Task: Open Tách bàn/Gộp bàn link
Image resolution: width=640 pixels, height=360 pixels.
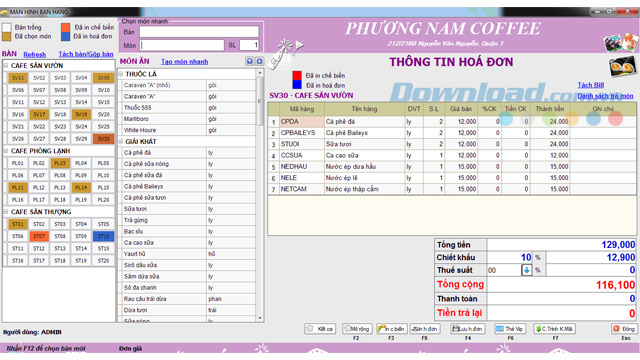Action: click(x=86, y=54)
